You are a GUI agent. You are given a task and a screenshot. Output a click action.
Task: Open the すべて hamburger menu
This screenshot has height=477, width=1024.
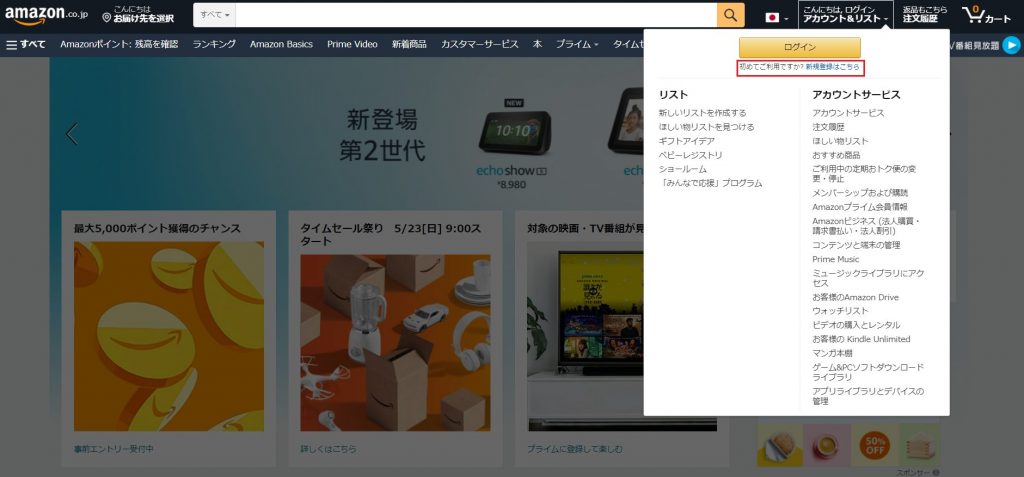[26, 44]
